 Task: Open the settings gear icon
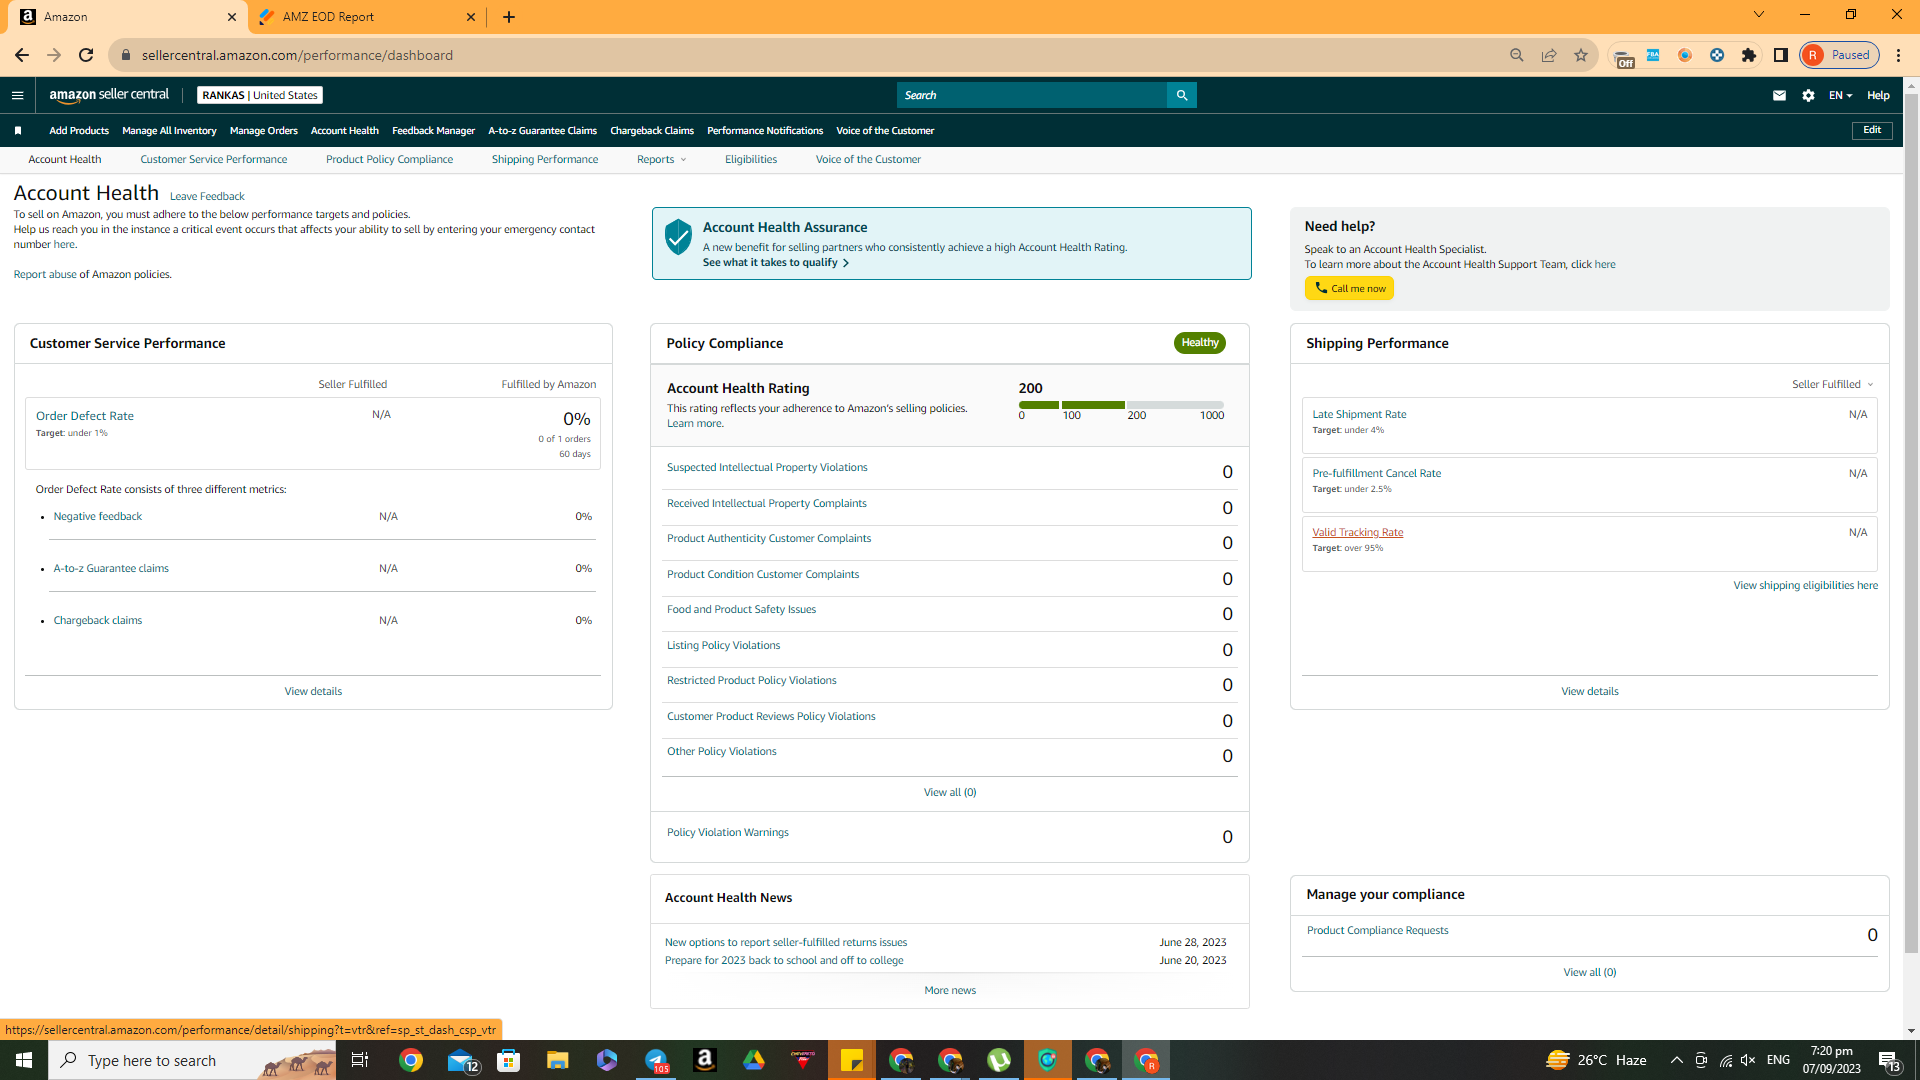(x=1808, y=95)
